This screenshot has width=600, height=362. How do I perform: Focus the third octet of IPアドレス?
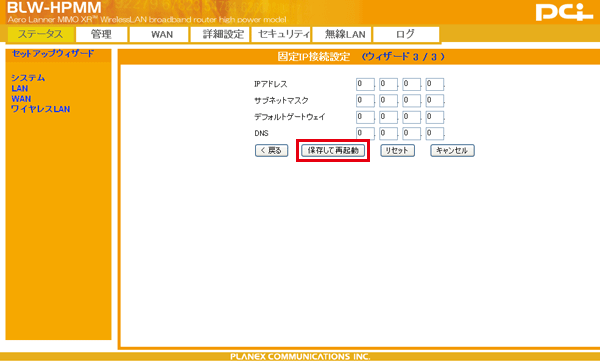pos(411,84)
